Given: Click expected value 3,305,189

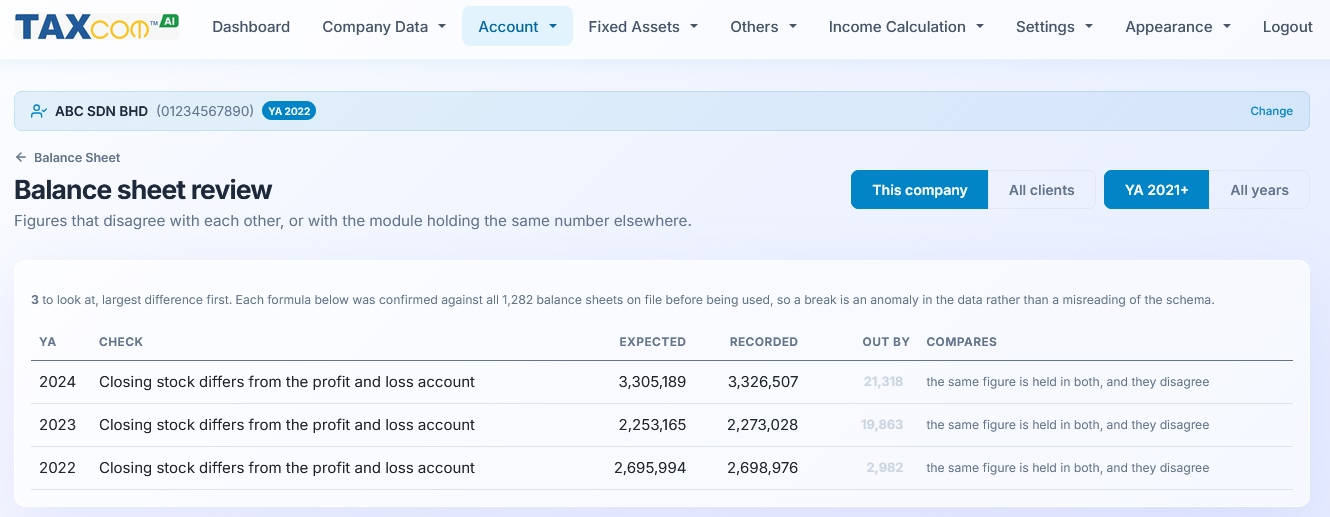Looking at the screenshot, I should (x=652, y=382).
